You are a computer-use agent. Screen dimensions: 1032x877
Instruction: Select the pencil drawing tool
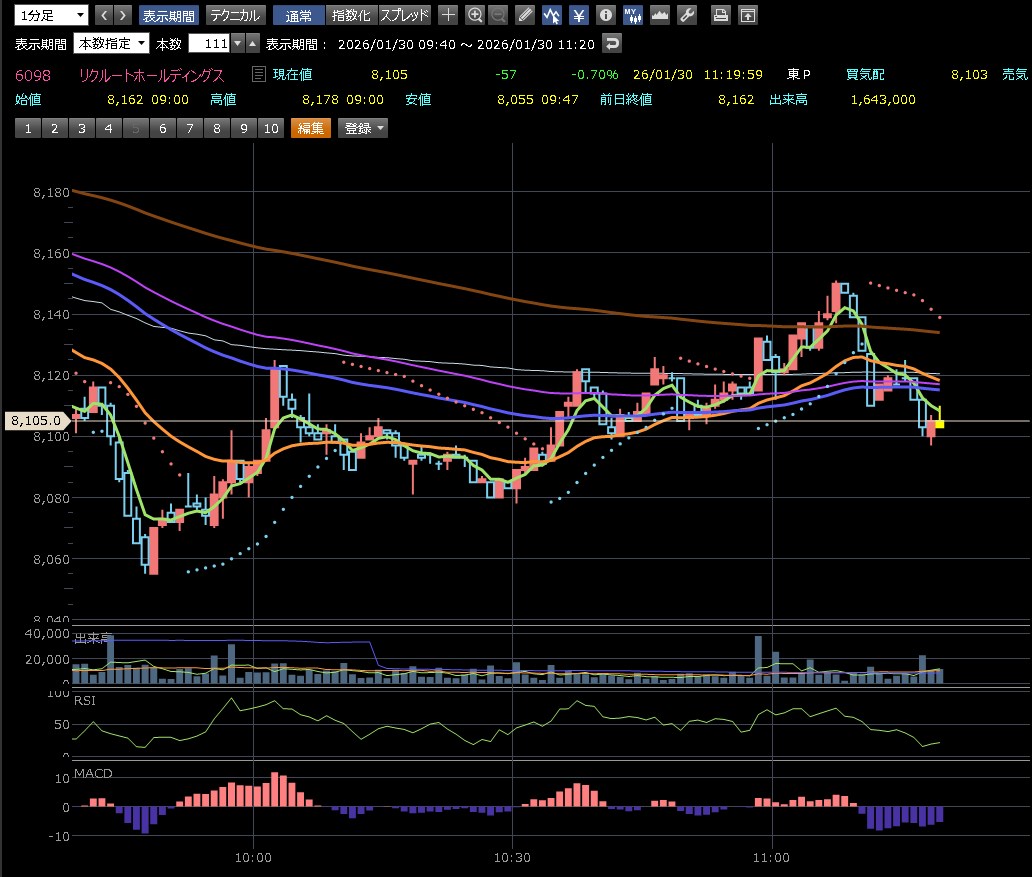526,15
